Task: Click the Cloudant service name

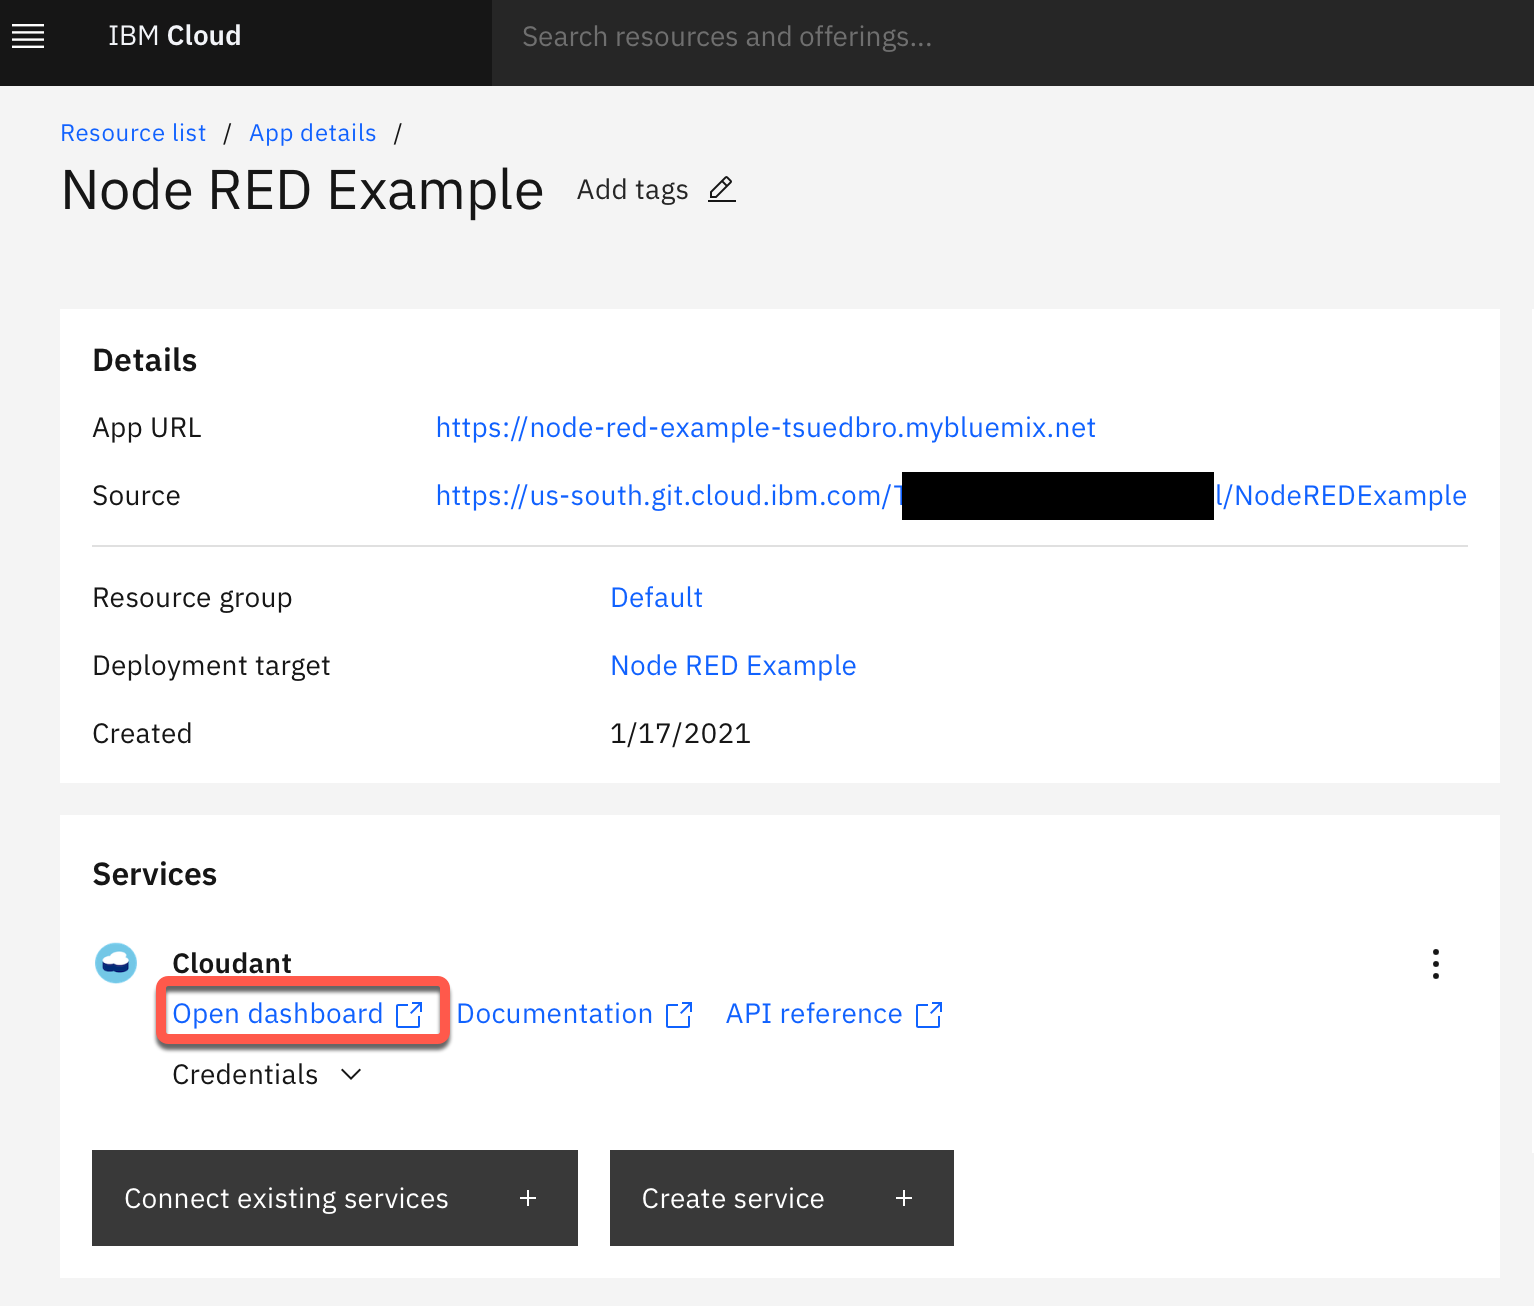Action: click(x=232, y=963)
